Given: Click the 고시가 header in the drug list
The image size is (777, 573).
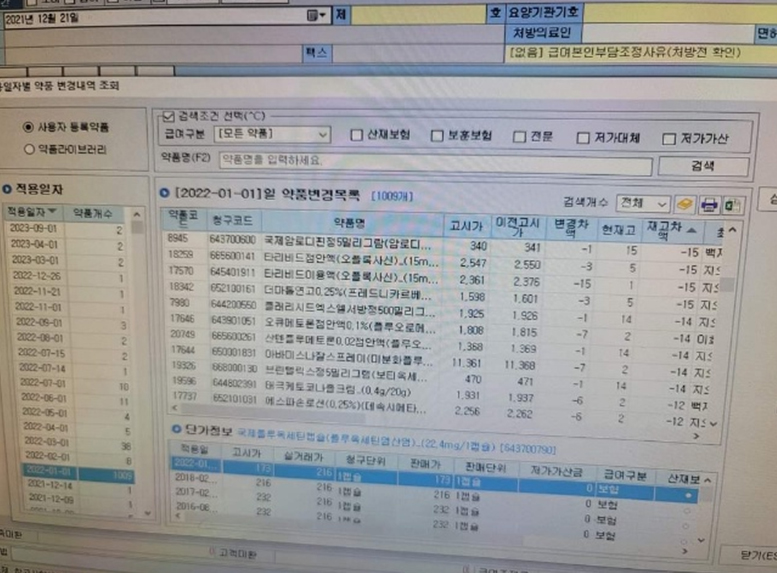Looking at the screenshot, I should pos(465,226).
